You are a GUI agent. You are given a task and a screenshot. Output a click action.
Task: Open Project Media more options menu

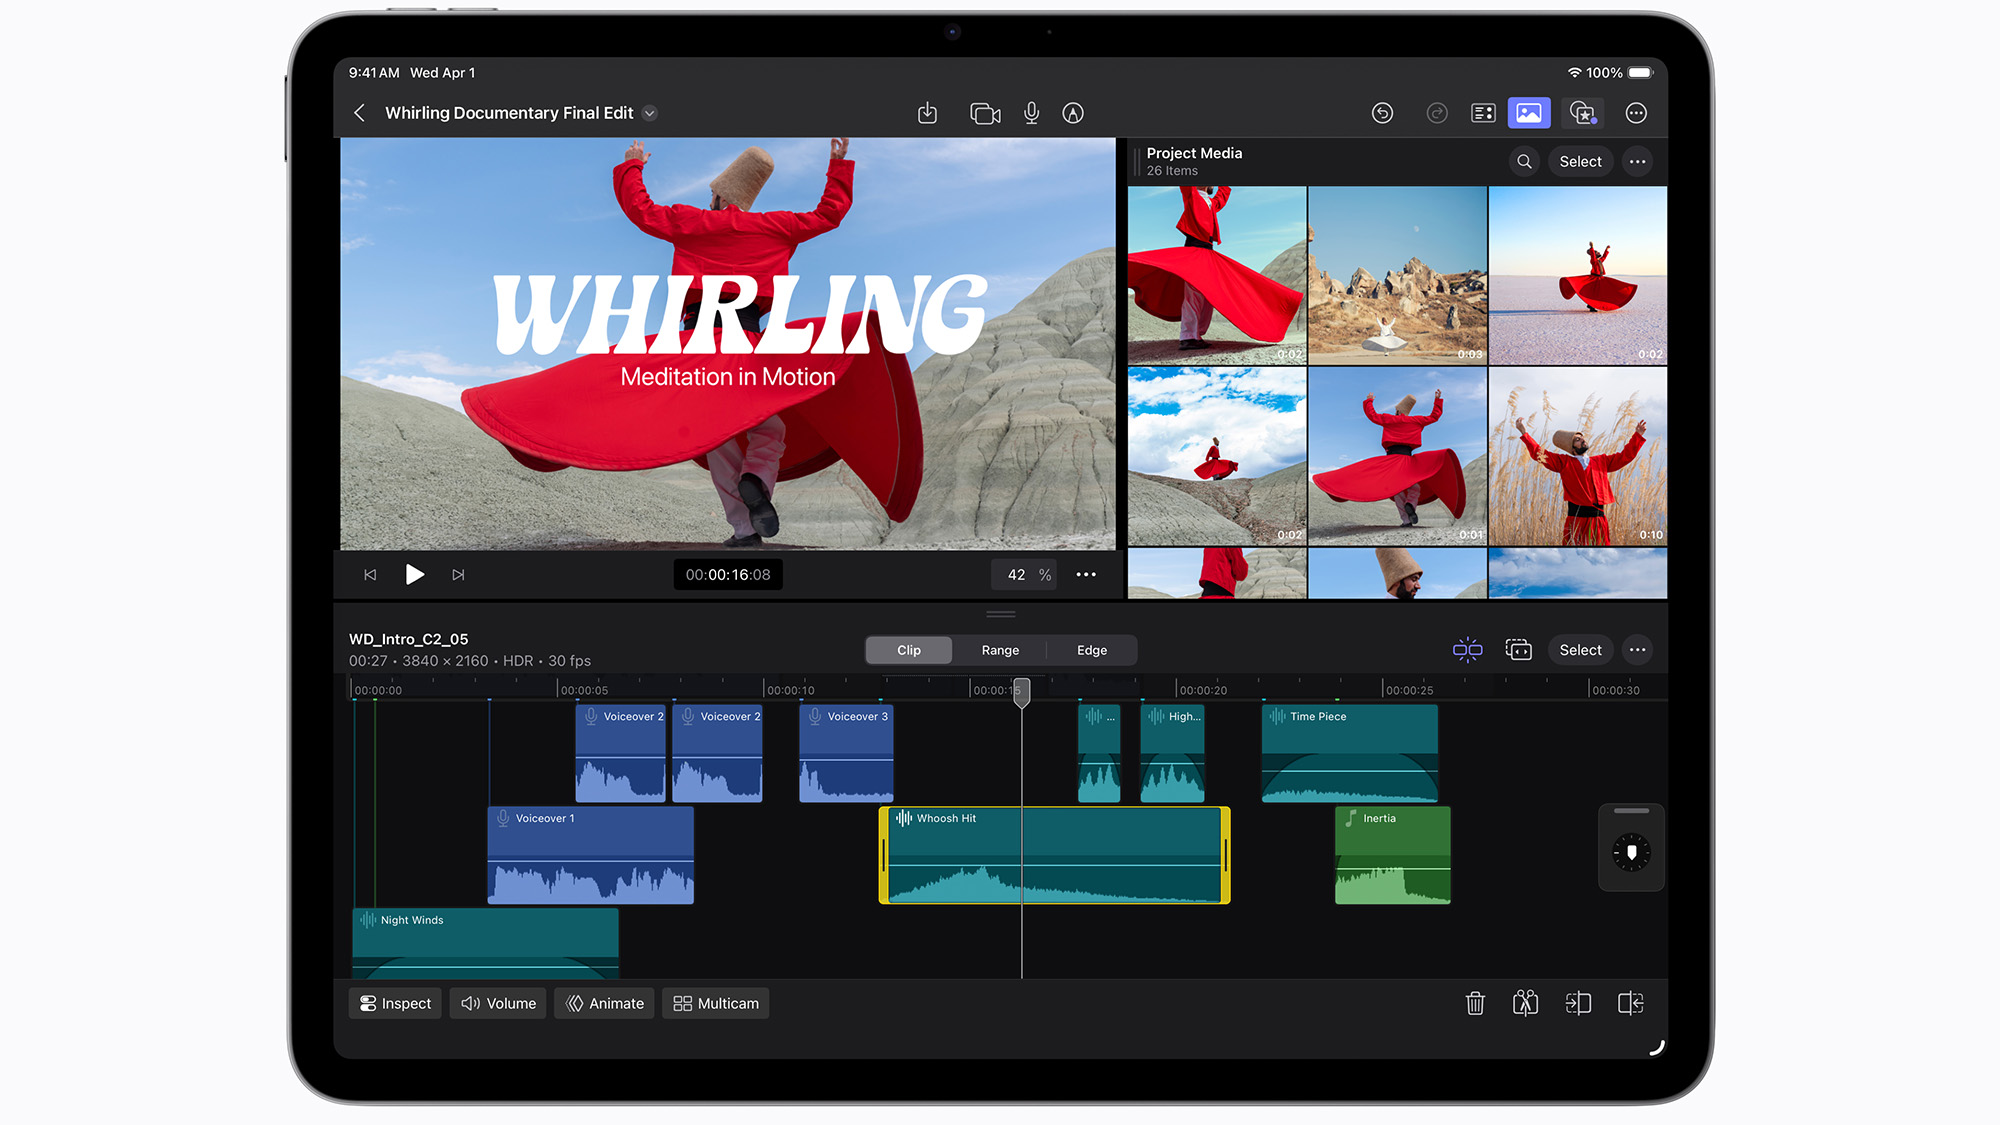click(x=1637, y=161)
